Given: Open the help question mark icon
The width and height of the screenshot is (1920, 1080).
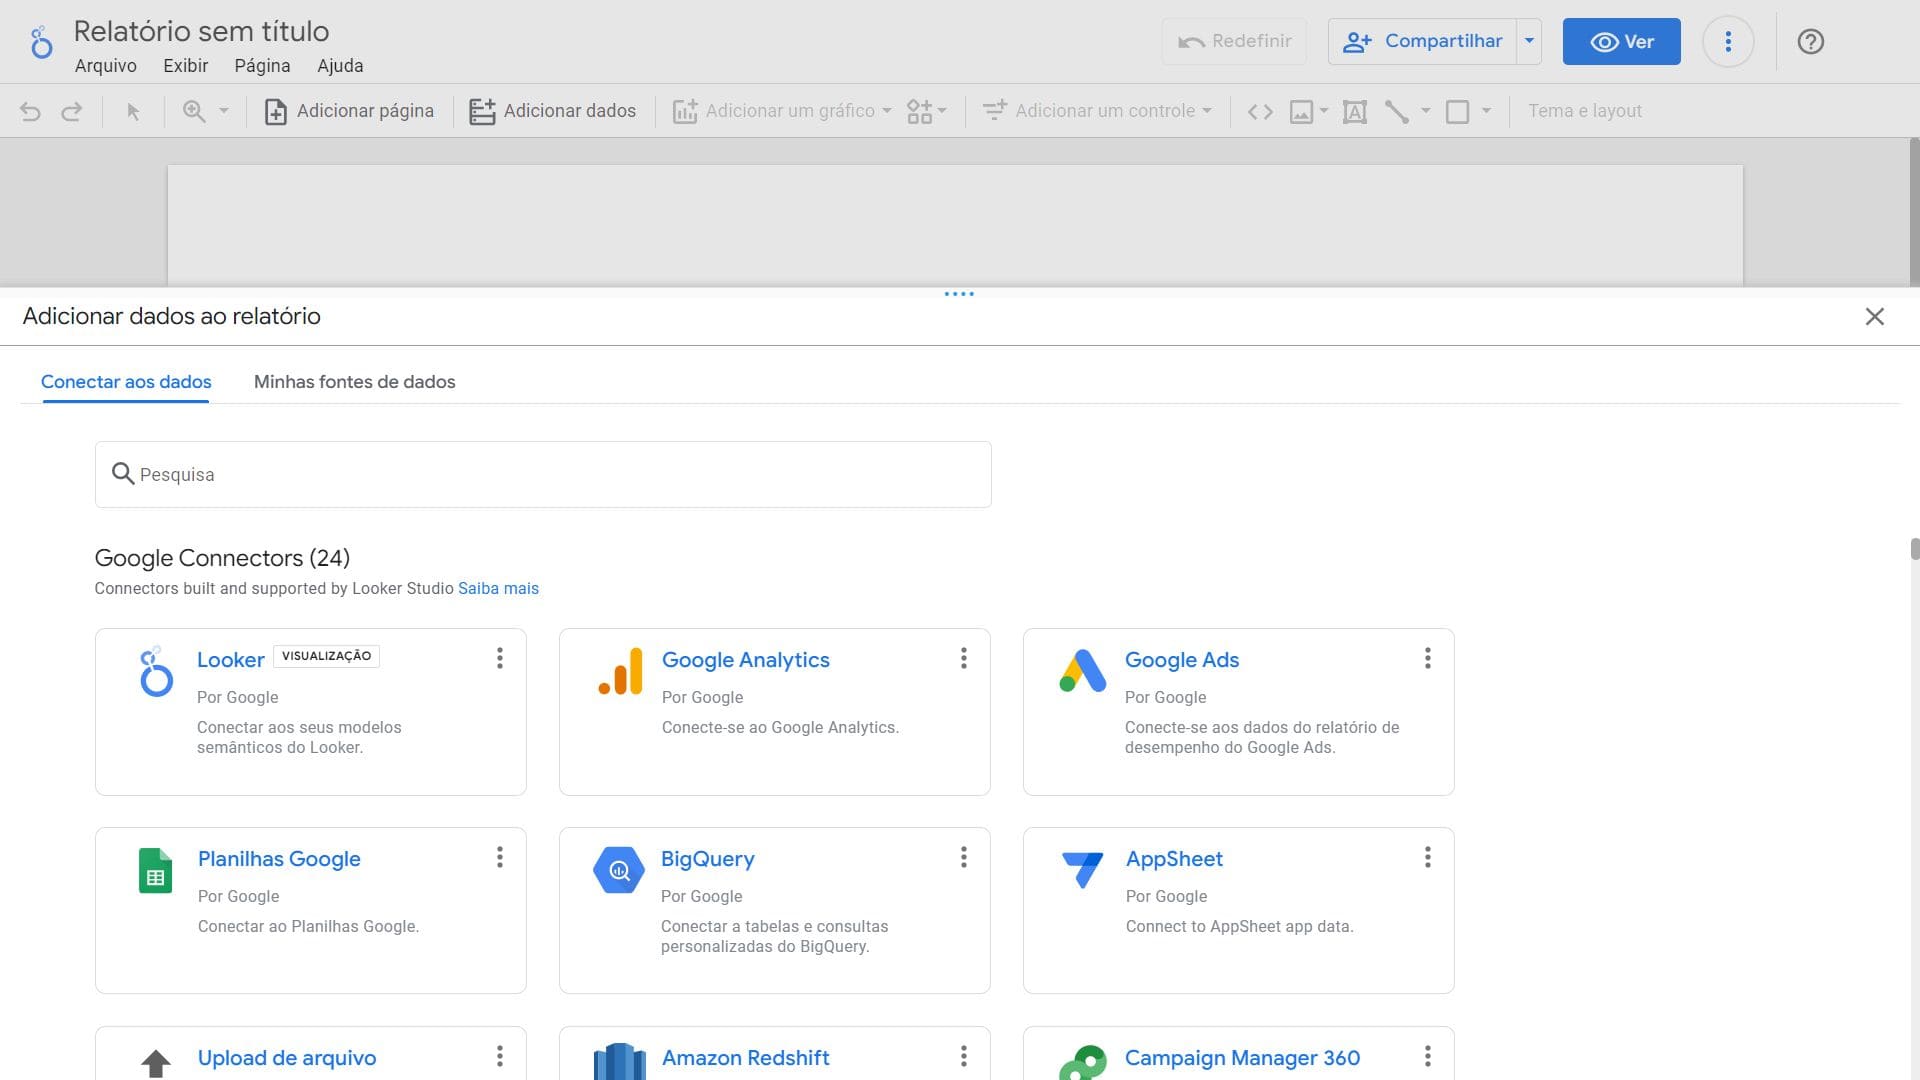Looking at the screenshot, I should click(x=1810, y=42).
